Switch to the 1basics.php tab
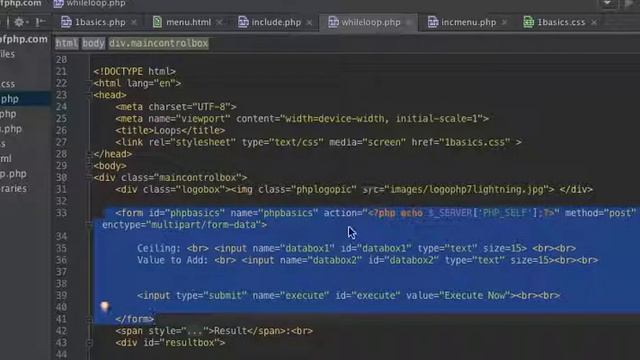Viewport: 640px width, 360px height. [x=100, y=22]
